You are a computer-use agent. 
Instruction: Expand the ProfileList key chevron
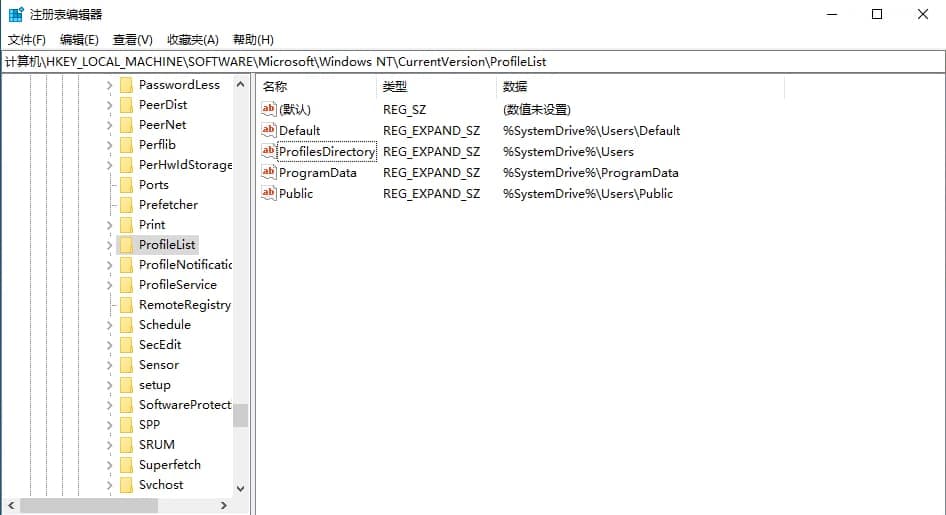tap(109, 245)
